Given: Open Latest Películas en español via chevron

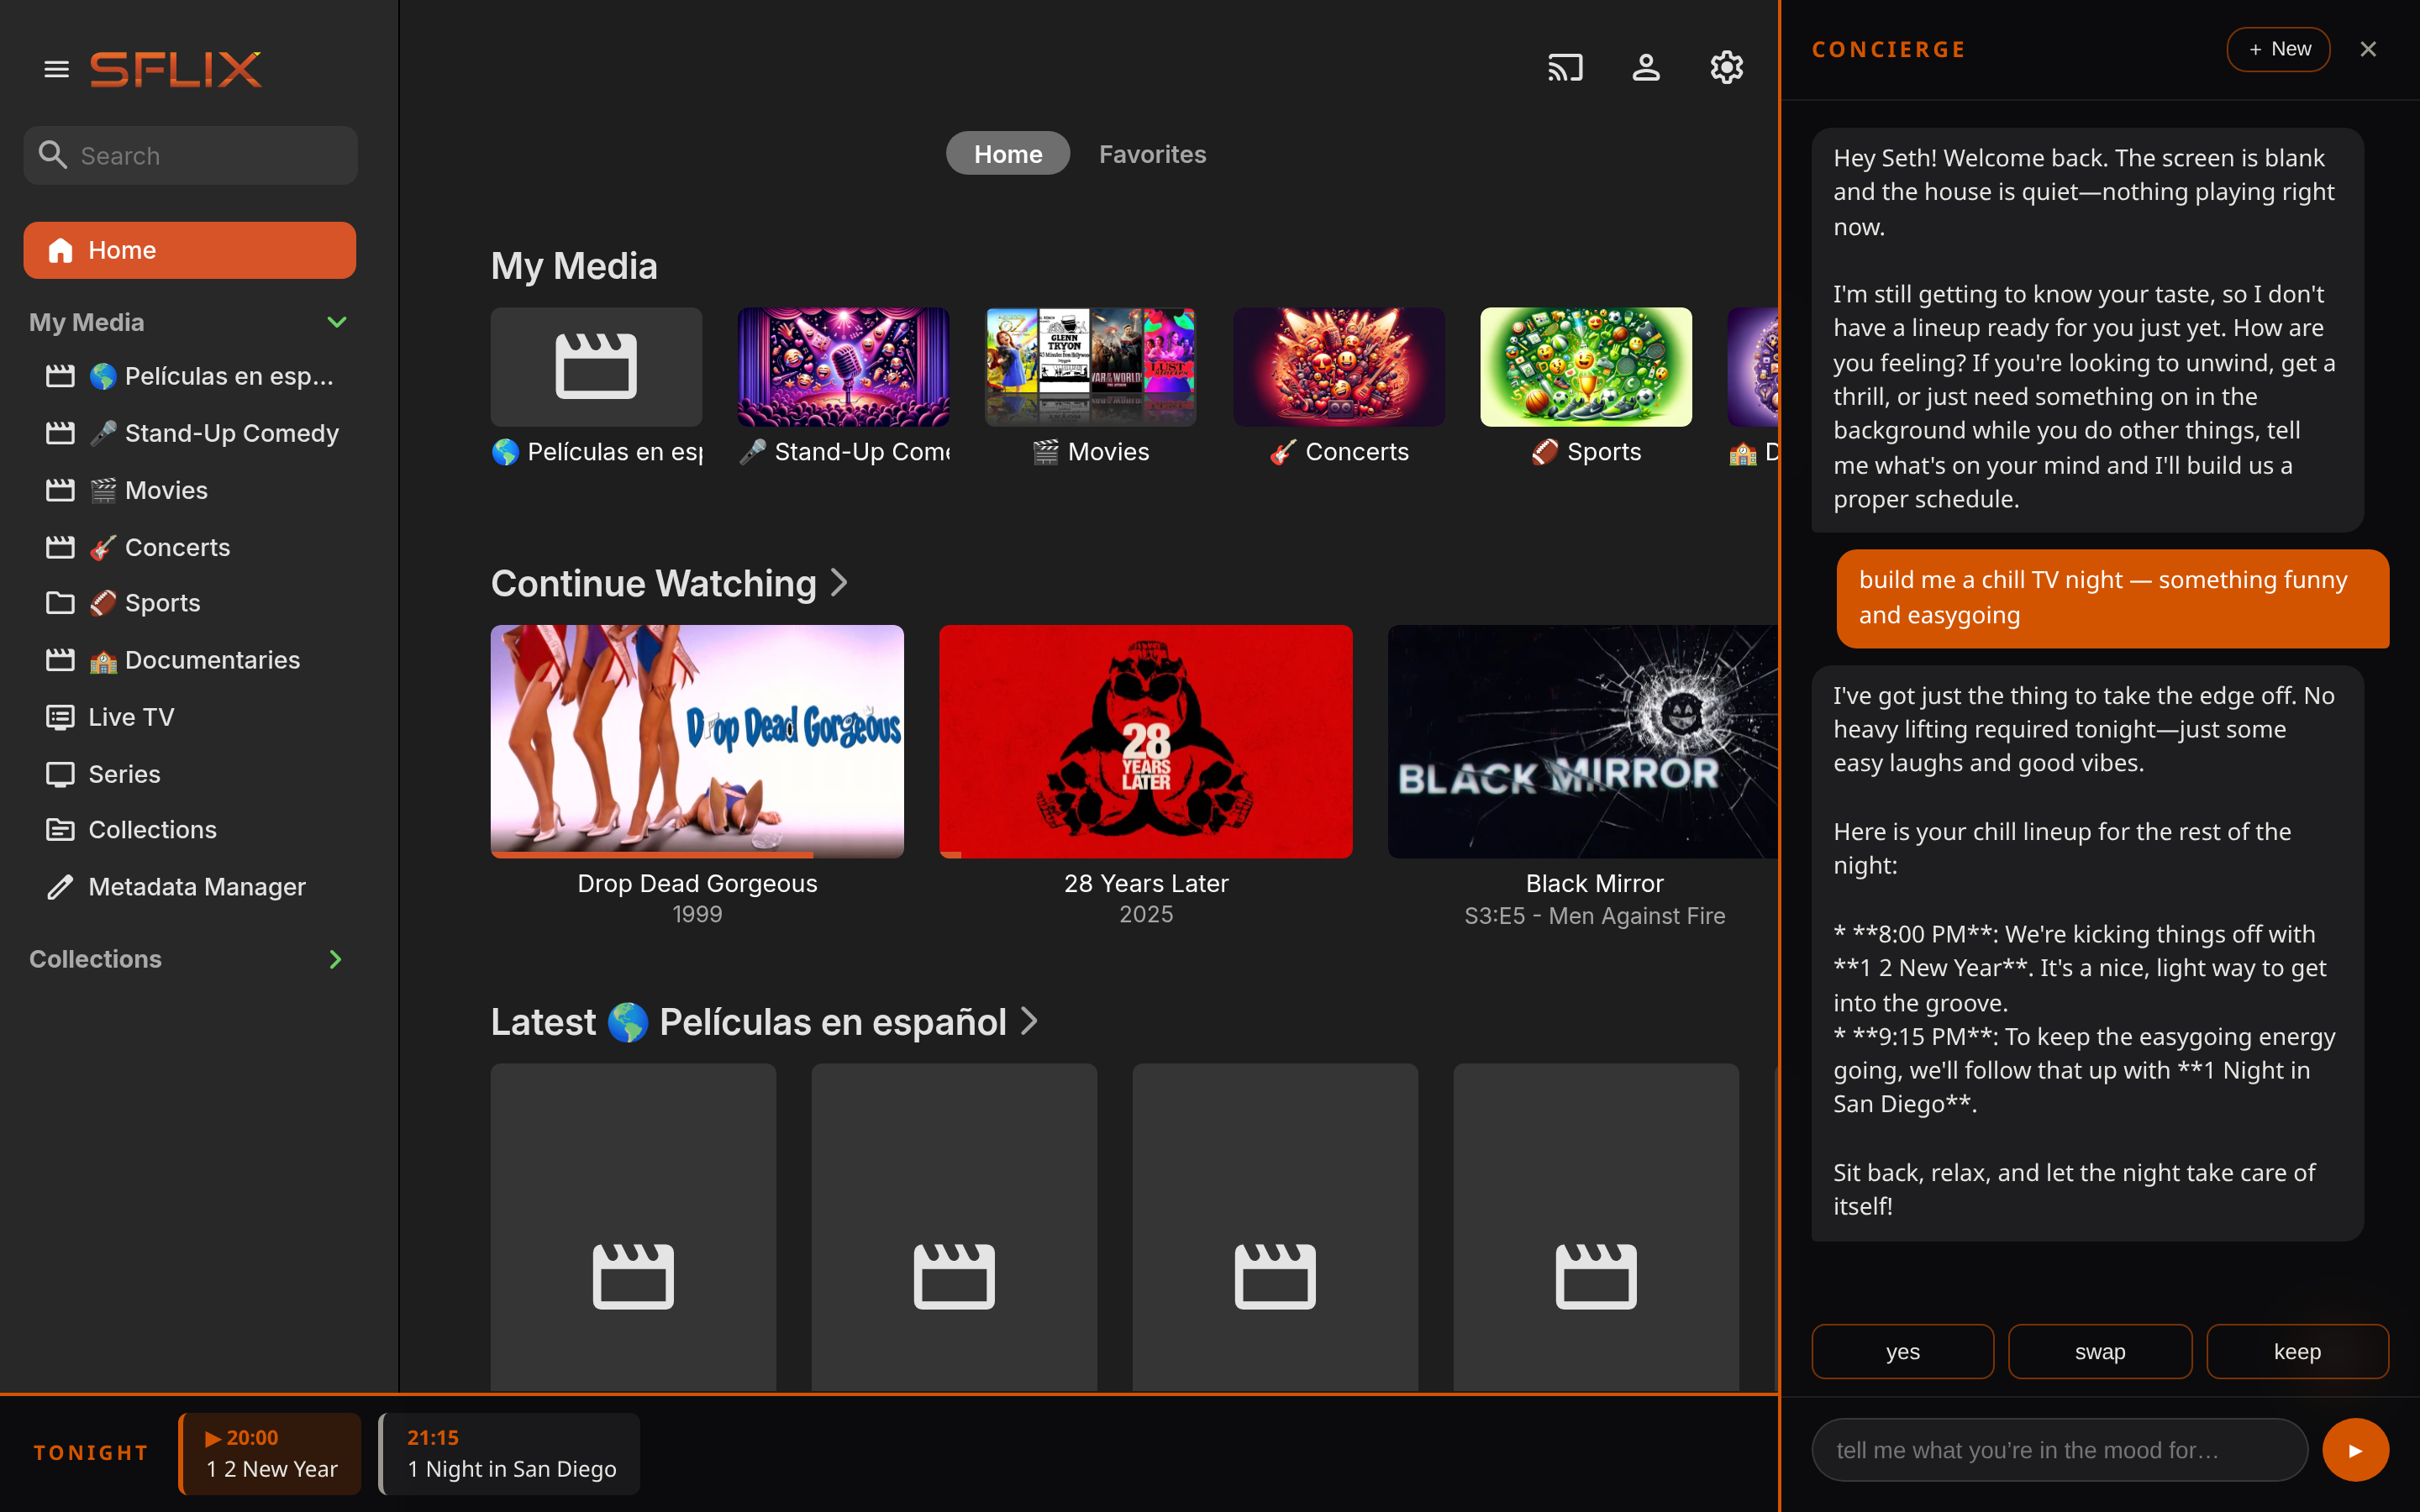Looking at the screenshot, I should 1029,1021.
